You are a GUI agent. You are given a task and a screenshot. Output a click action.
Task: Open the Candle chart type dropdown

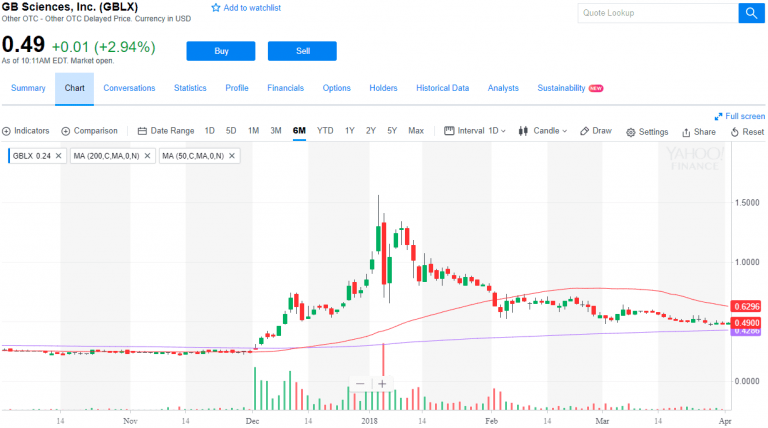tap(543, 131)
